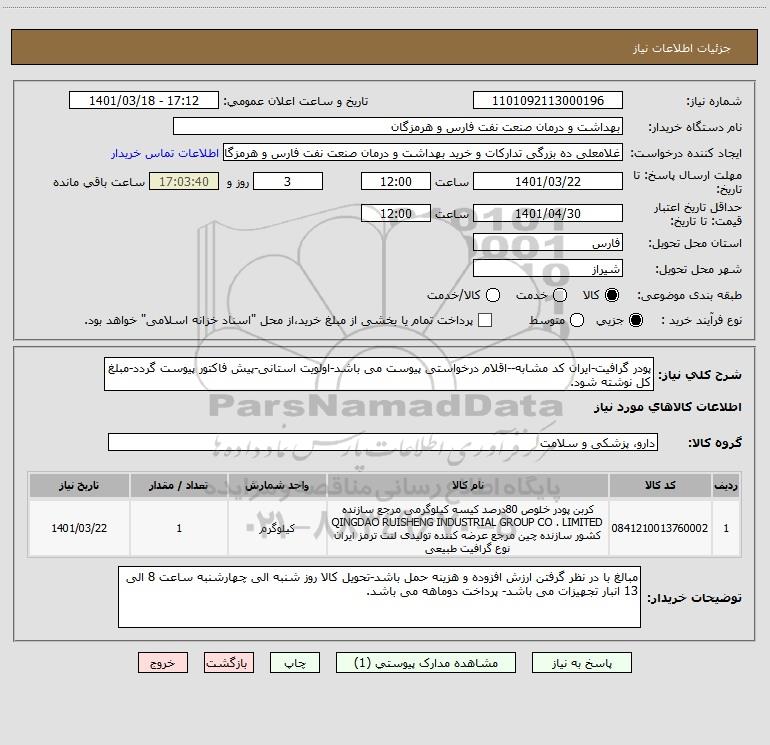Click the 'جزئیات اطلاعات نیاز' header title

coord(682,48)
